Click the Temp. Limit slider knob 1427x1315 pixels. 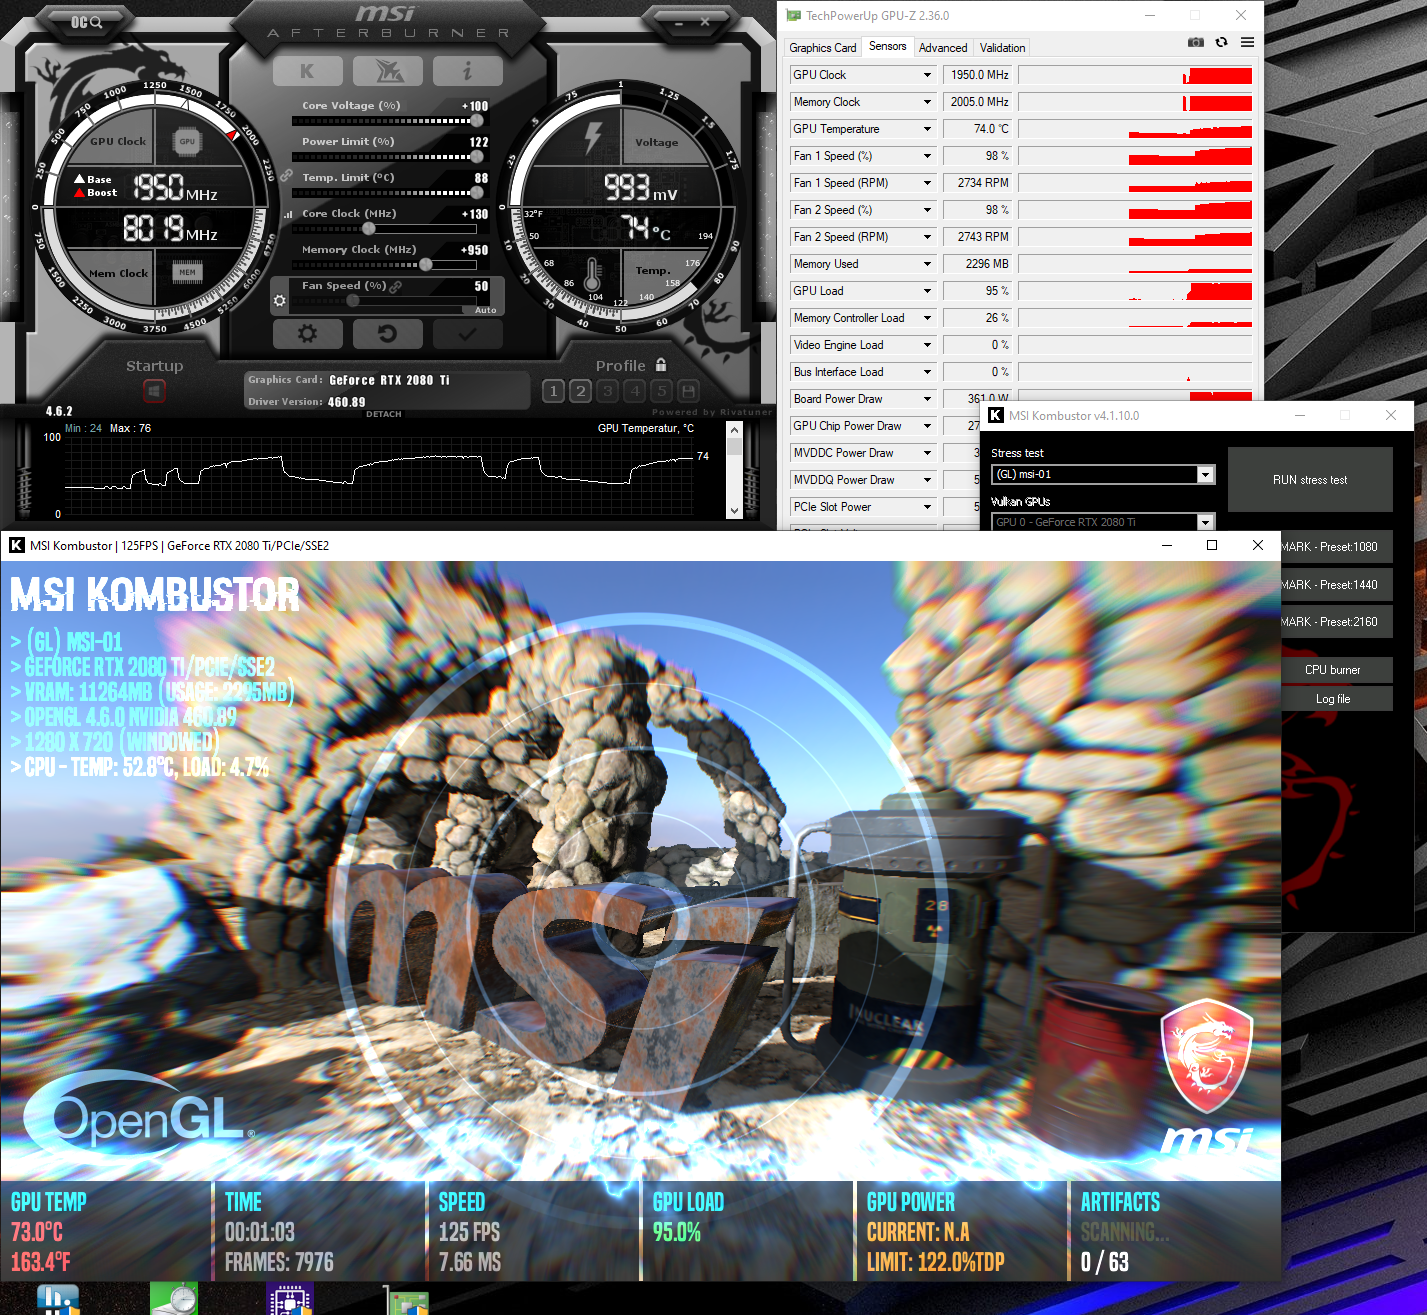tap(477, 193)
